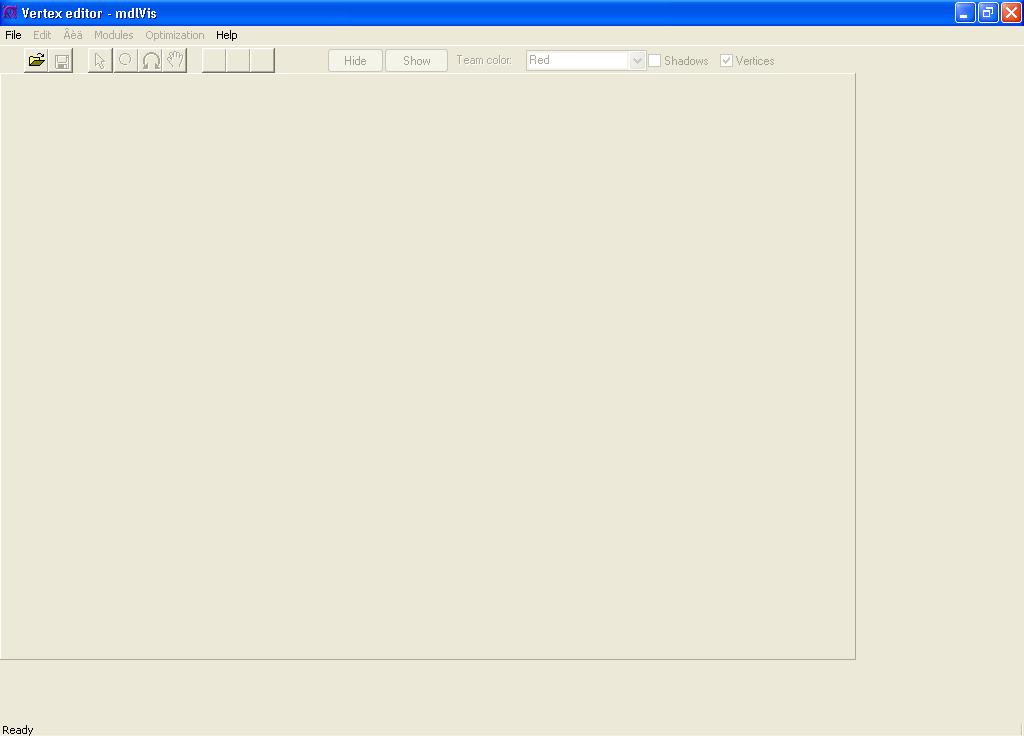Image resolution: width=1024 pixels, height=736 pixels.
Task: Click the Team color label
Action: (483, 60)
